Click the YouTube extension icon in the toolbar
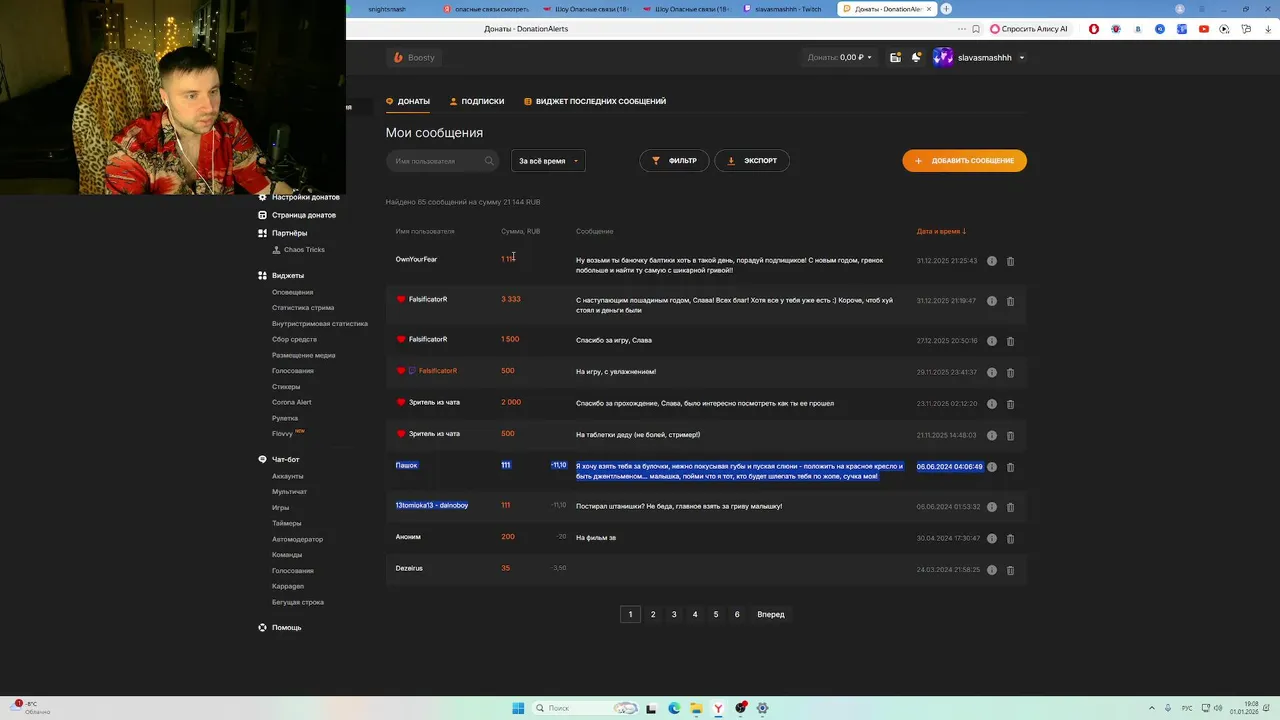Viewport: 1280px width, 720px height. [x=1203, y=29]
